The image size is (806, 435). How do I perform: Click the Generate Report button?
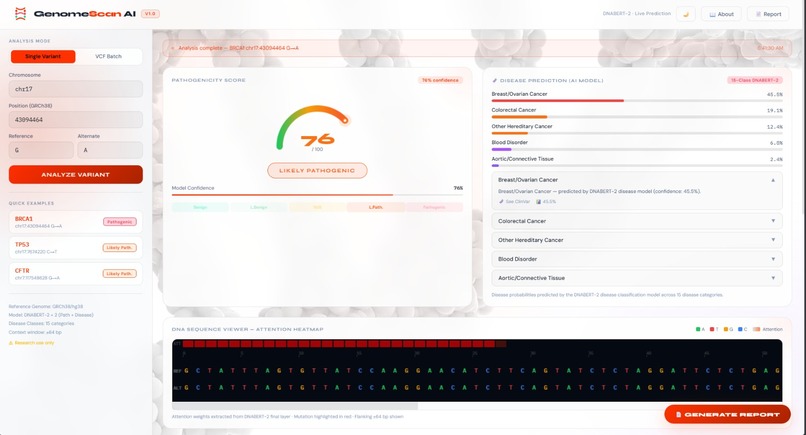(x=727, y=414)
